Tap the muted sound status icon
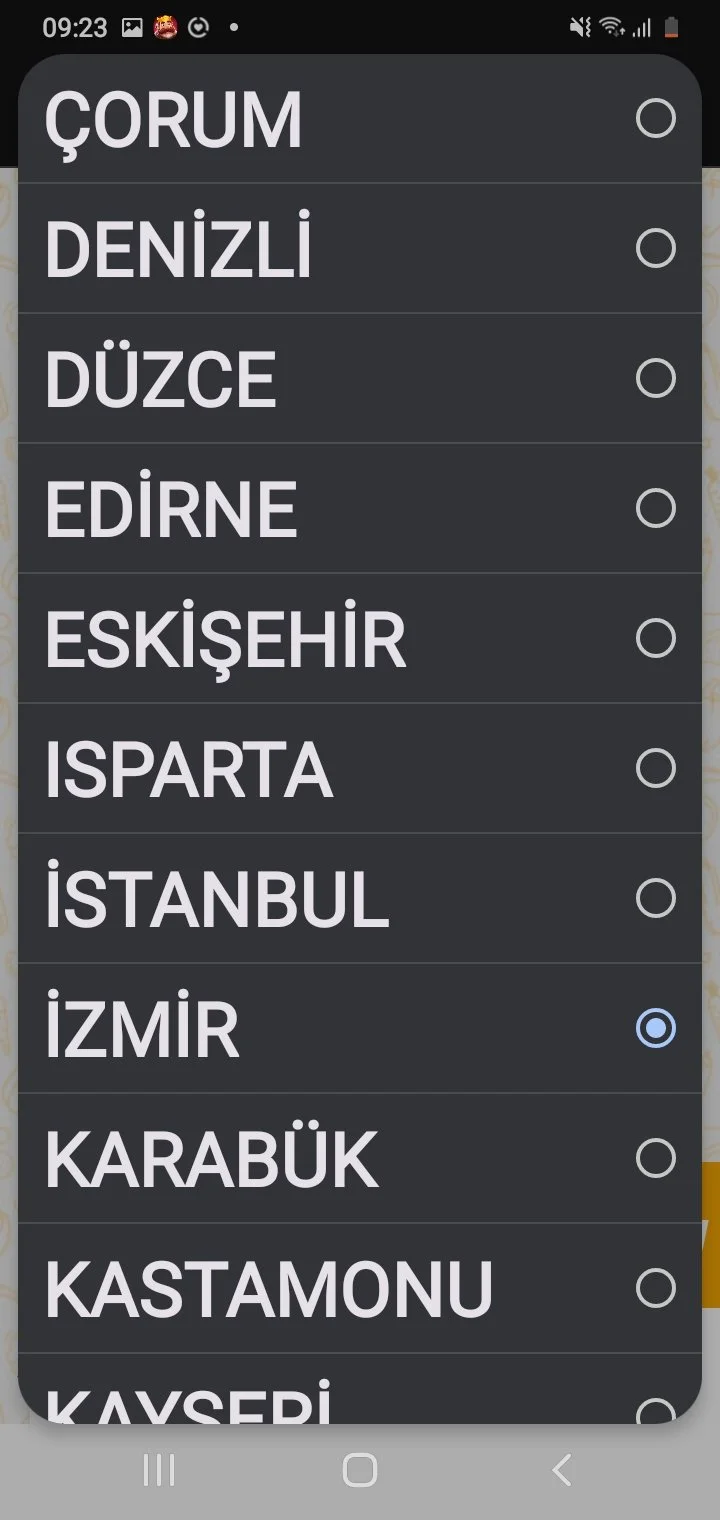The image size is (720, 1520). pos(580,28)
